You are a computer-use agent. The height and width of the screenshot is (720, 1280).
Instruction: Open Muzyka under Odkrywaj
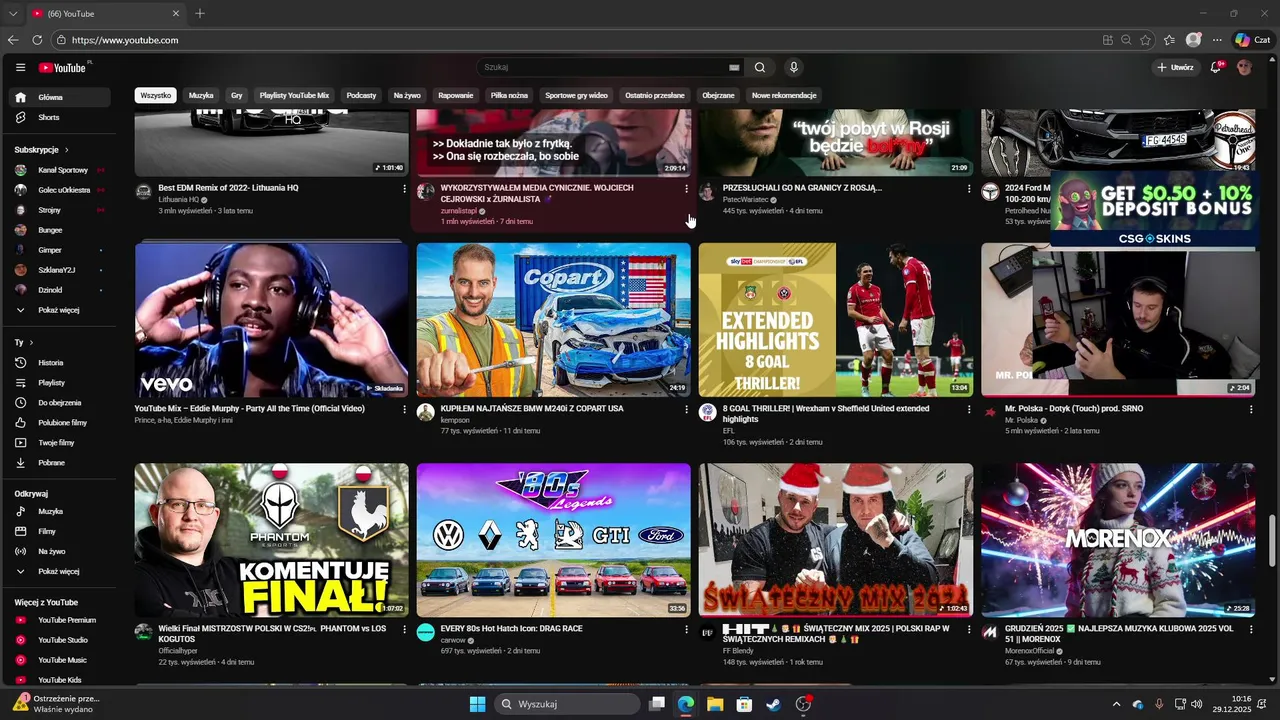coord(62,511)
